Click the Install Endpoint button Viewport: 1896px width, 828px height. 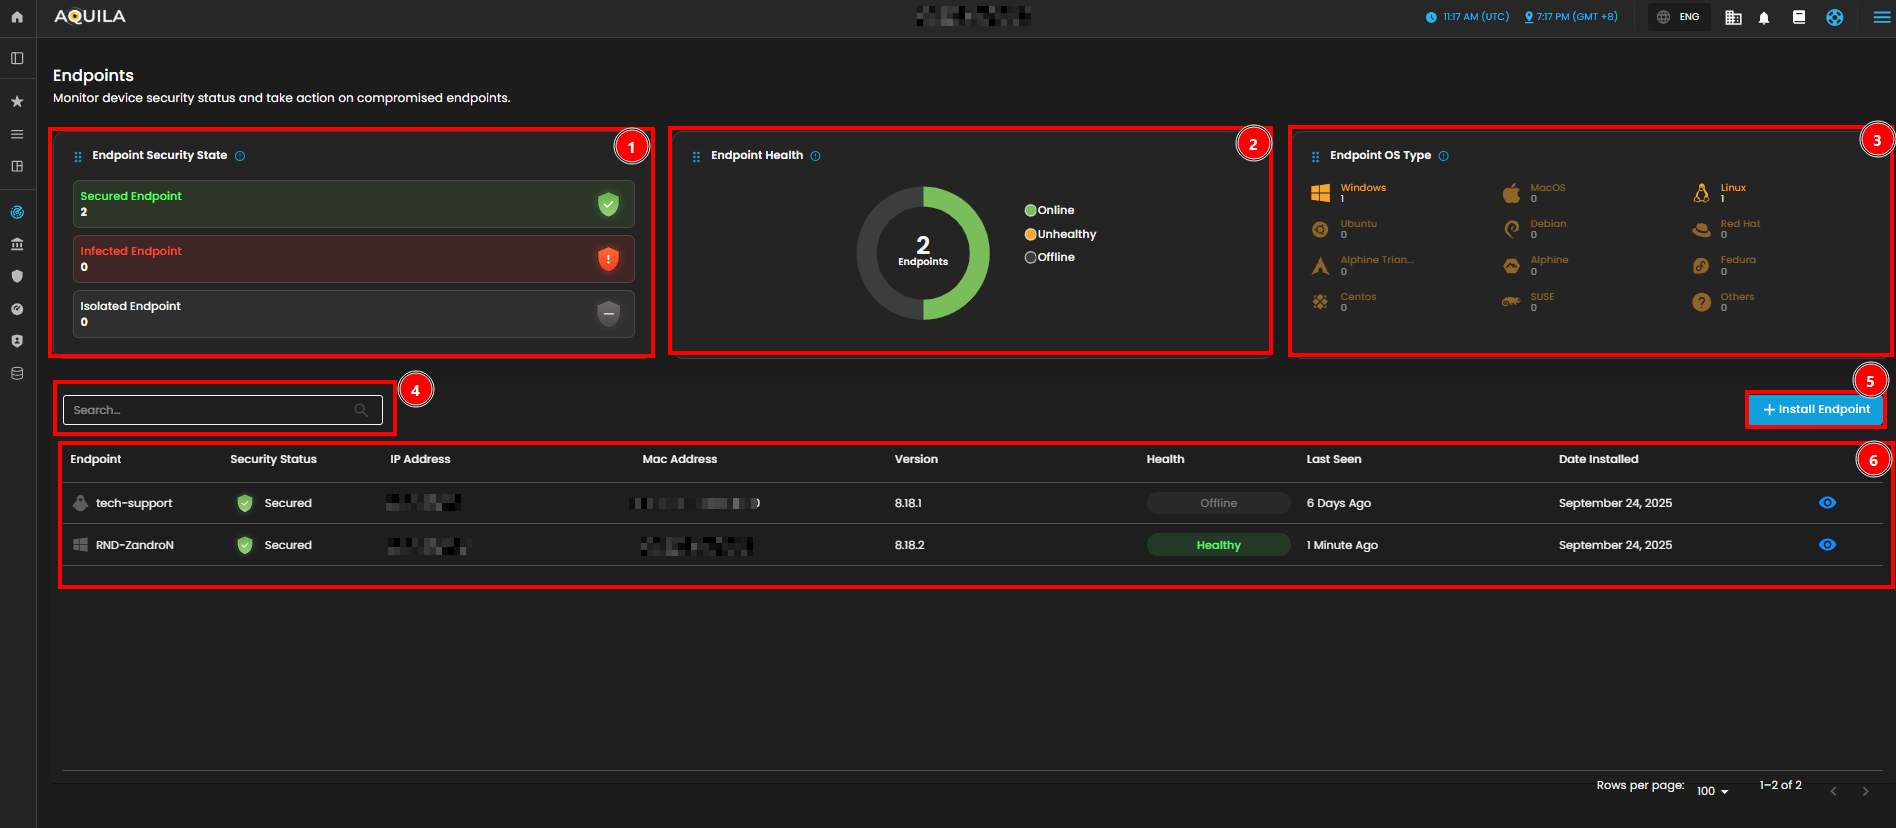1816,409
